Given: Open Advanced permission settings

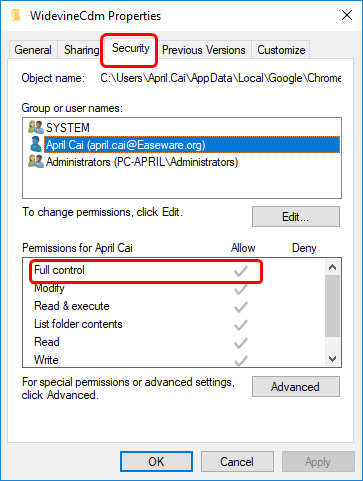Looking at the screenshot, I should click(296, 387).
